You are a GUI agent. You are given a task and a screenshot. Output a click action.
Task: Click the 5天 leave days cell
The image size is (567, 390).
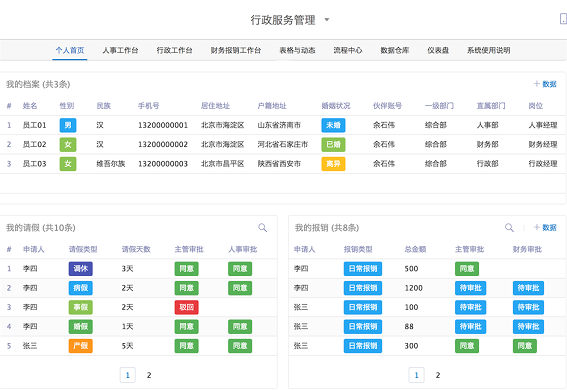[127, 346]
